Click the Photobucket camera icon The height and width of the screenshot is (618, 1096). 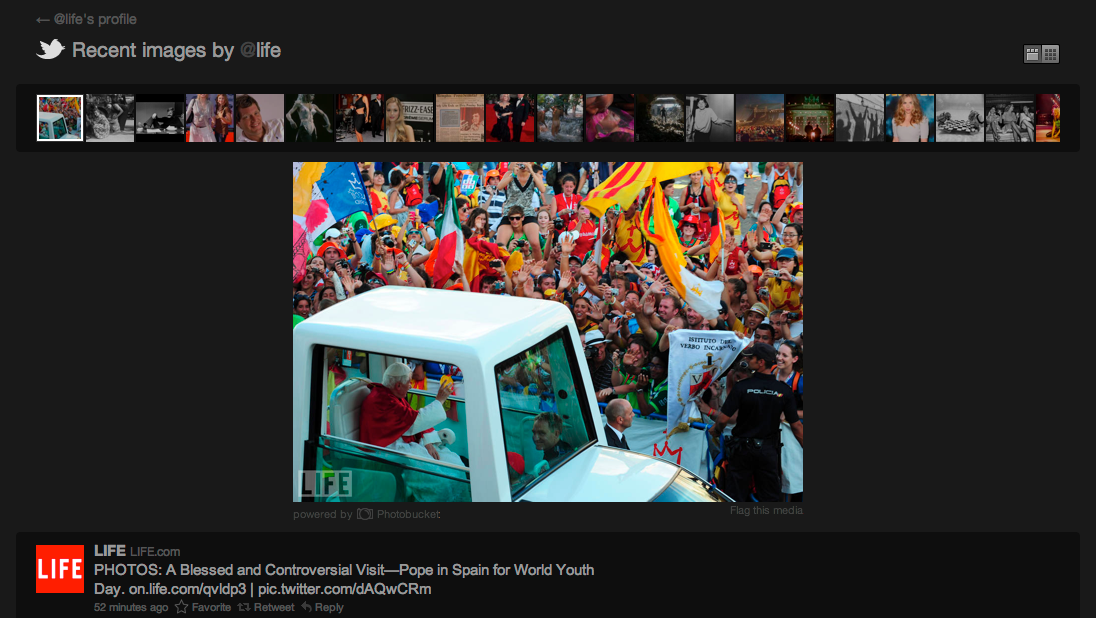(365, 514)
